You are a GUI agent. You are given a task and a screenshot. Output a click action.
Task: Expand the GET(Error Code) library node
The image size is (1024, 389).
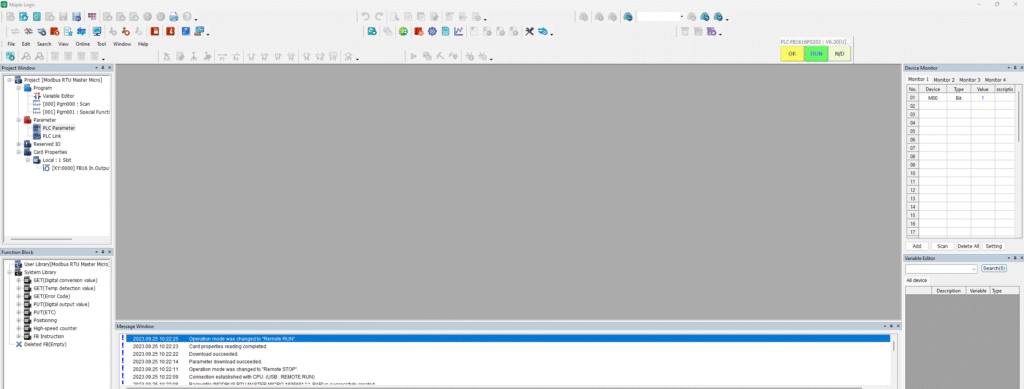pyautogui.click(x=19, y=296)
